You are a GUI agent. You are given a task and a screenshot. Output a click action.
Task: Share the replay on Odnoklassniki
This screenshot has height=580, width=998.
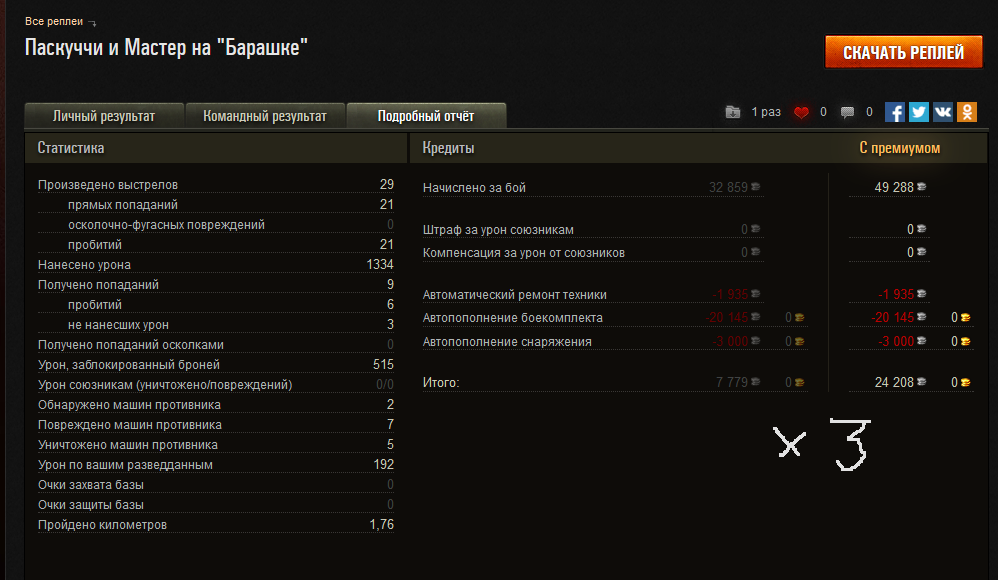pyautogui.click(x=967, y=112)
